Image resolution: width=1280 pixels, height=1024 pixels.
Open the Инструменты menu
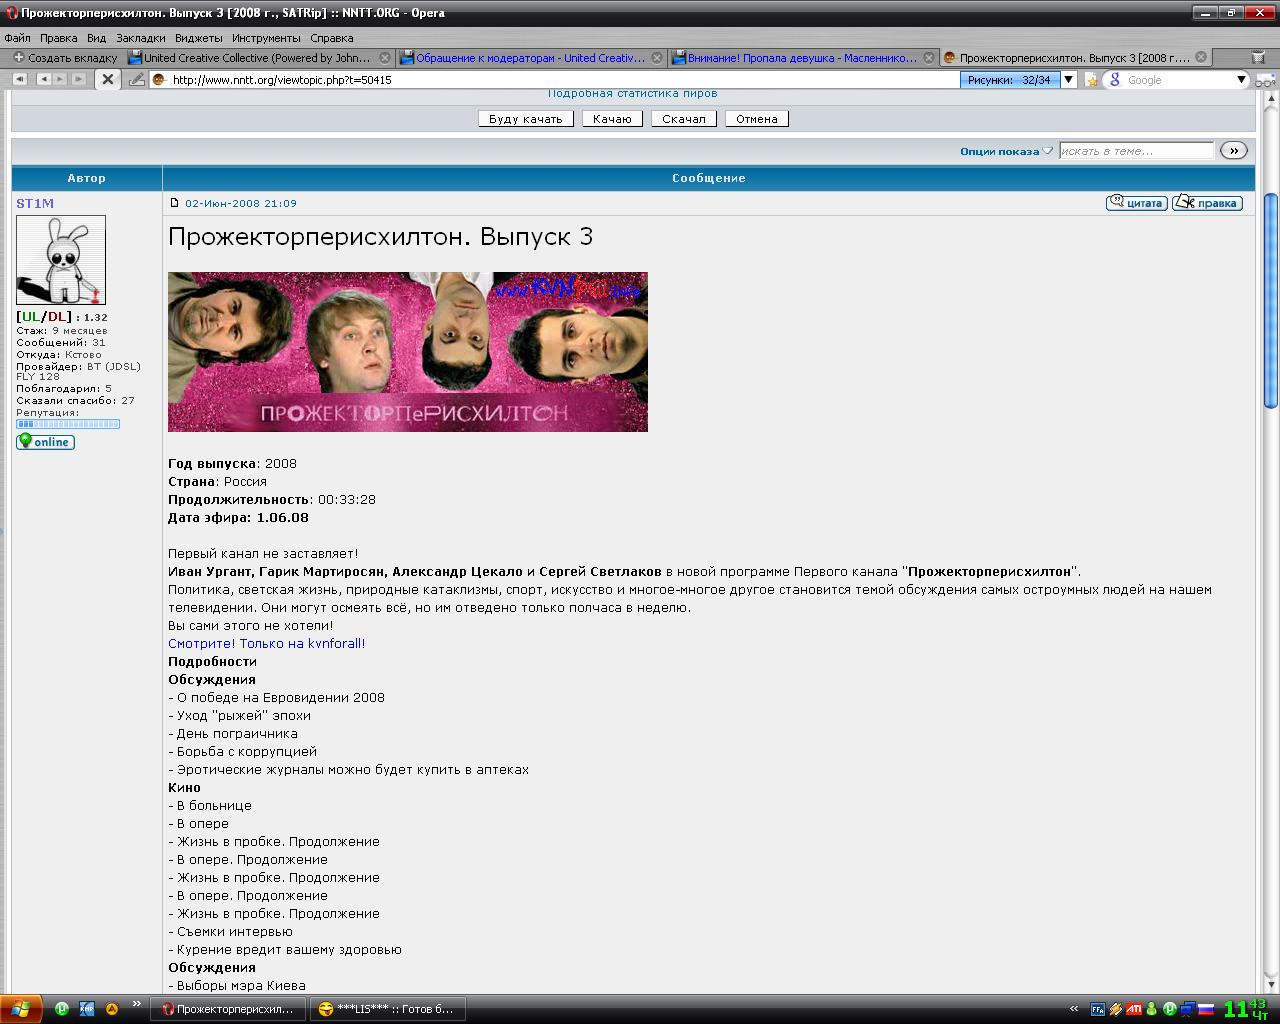click(266, 38)
